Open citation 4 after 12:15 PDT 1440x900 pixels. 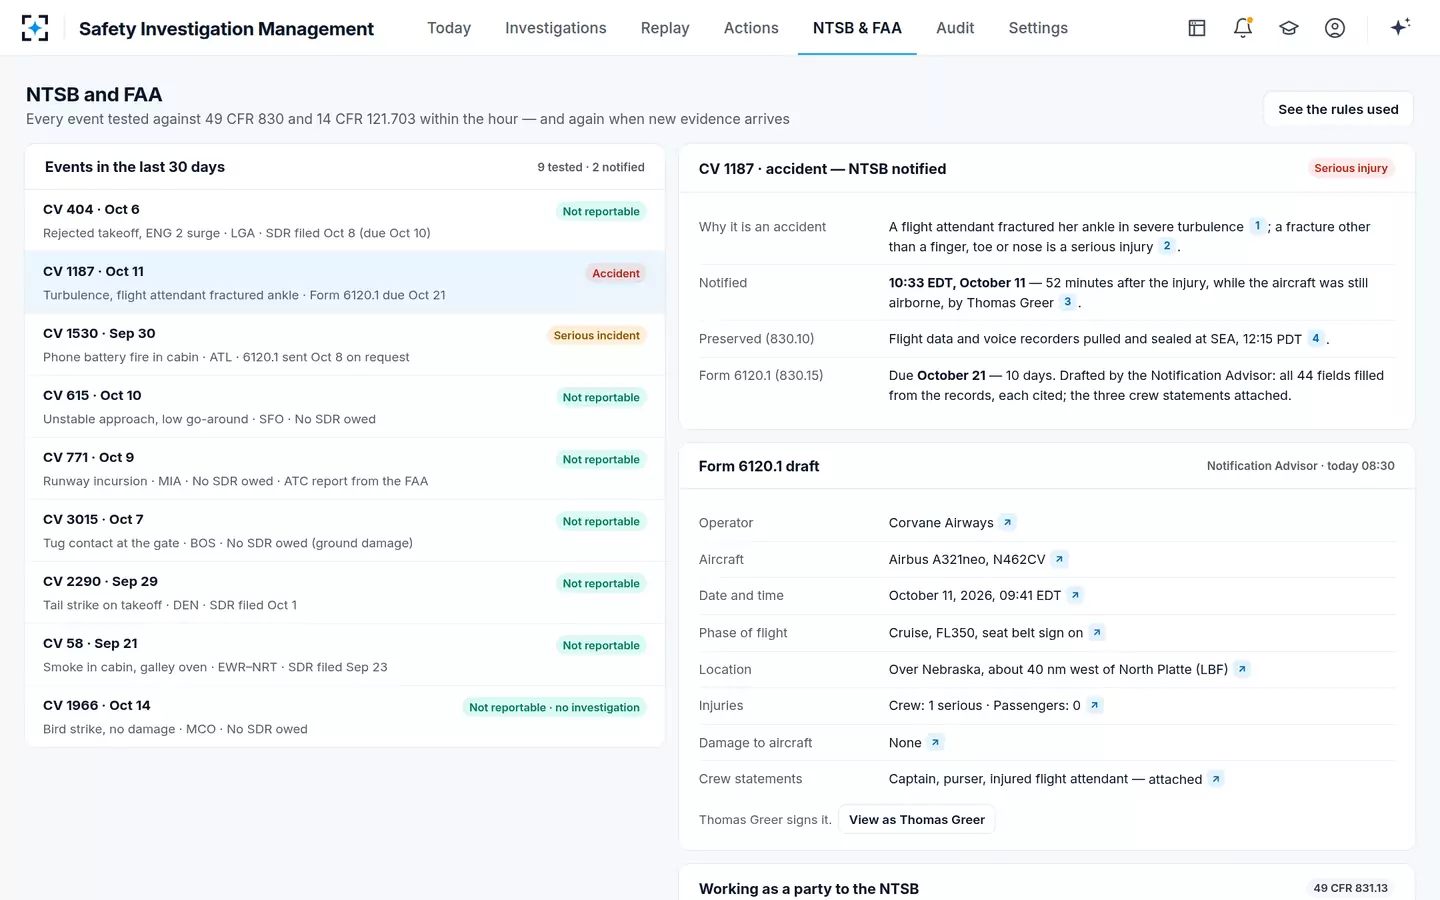[x=1316, y=338]
